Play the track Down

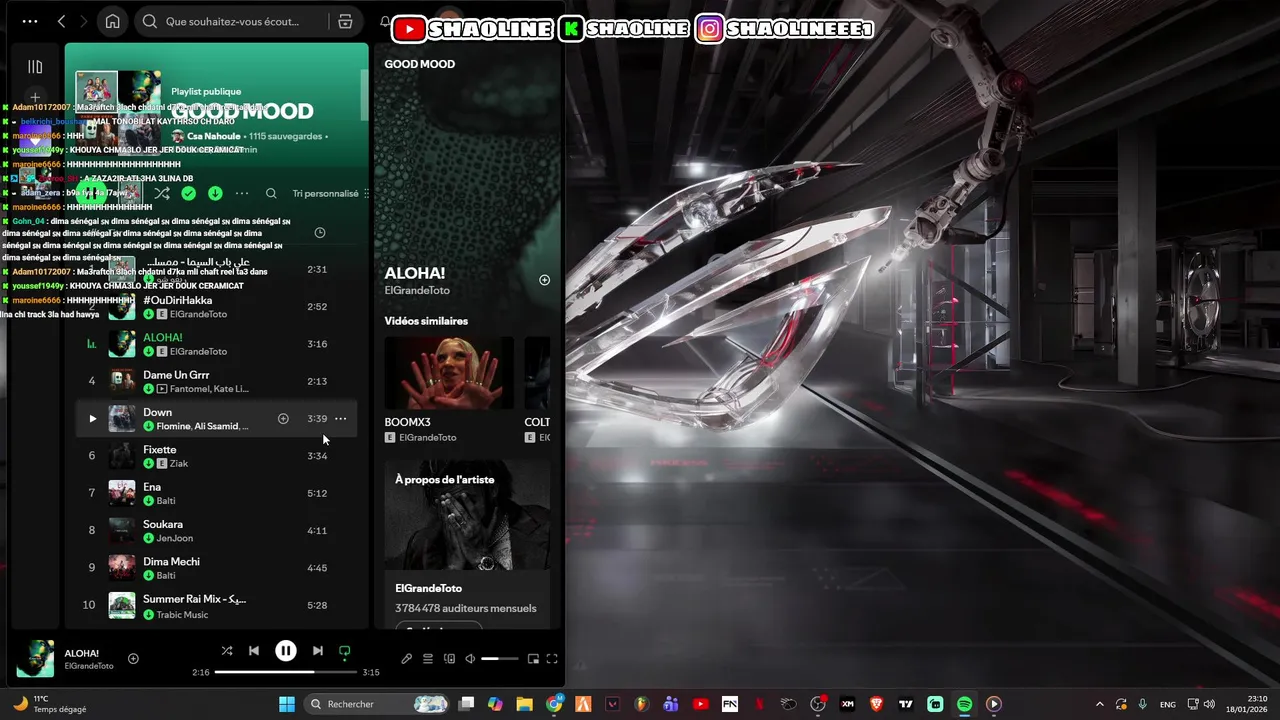coord(92,419)
